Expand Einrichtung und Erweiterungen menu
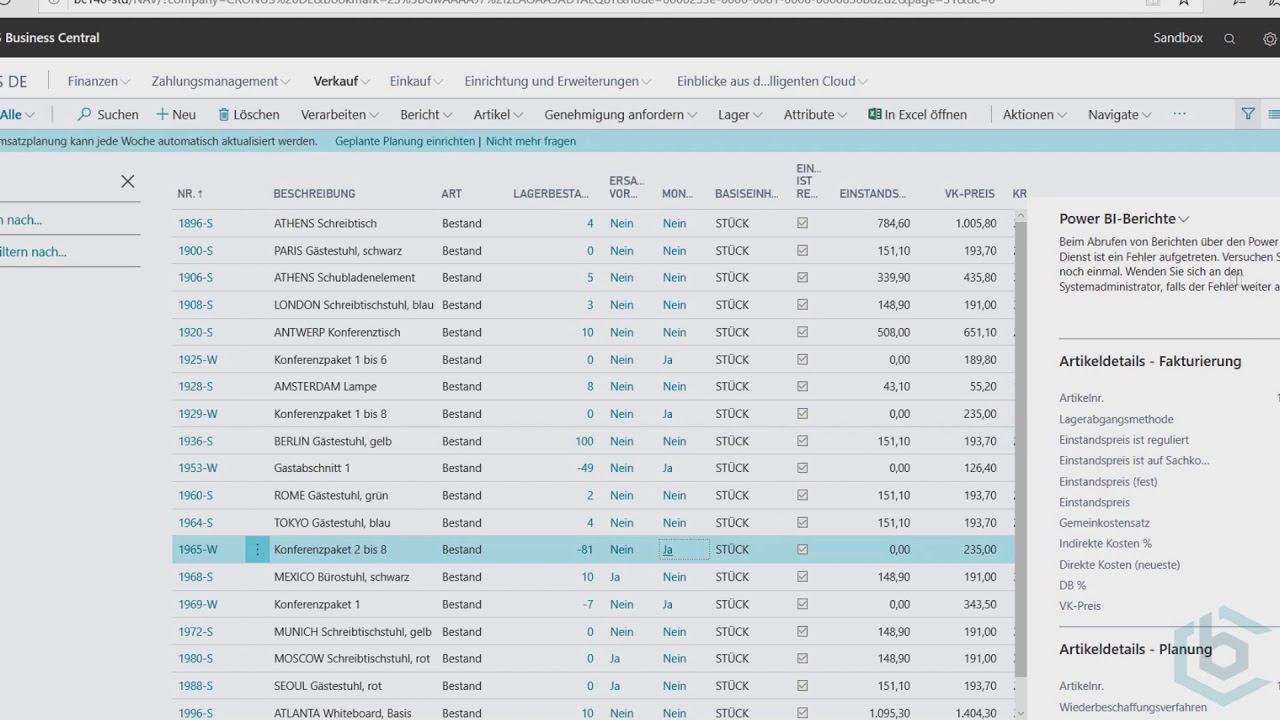 (558, 81)
